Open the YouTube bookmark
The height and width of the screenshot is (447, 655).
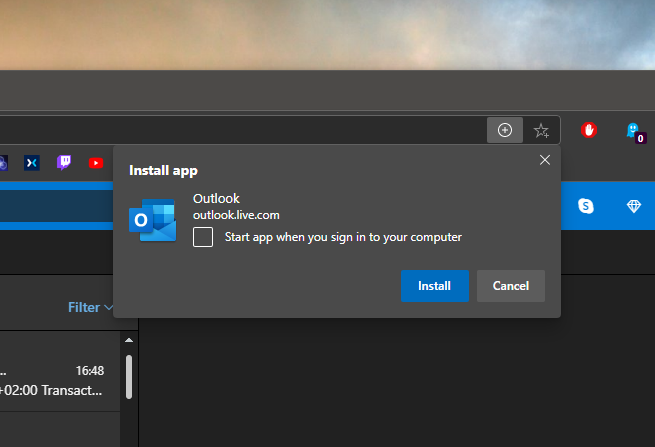[x=96, y=162]
